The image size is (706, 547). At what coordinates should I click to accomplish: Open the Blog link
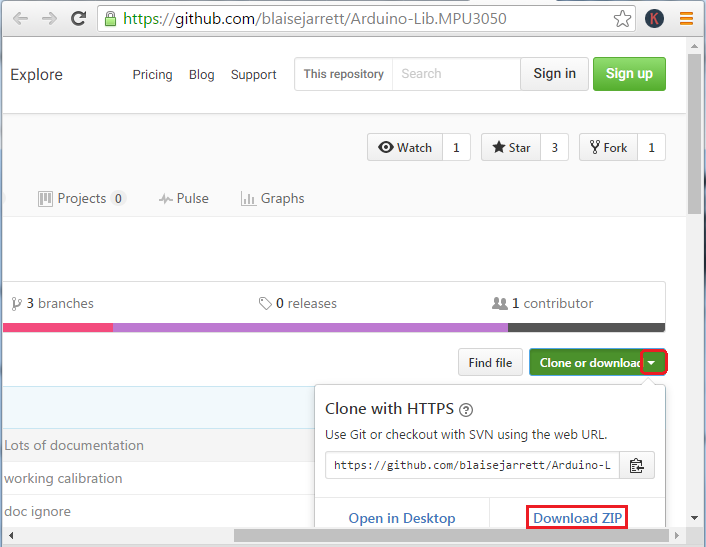click(x=201, y=74)
